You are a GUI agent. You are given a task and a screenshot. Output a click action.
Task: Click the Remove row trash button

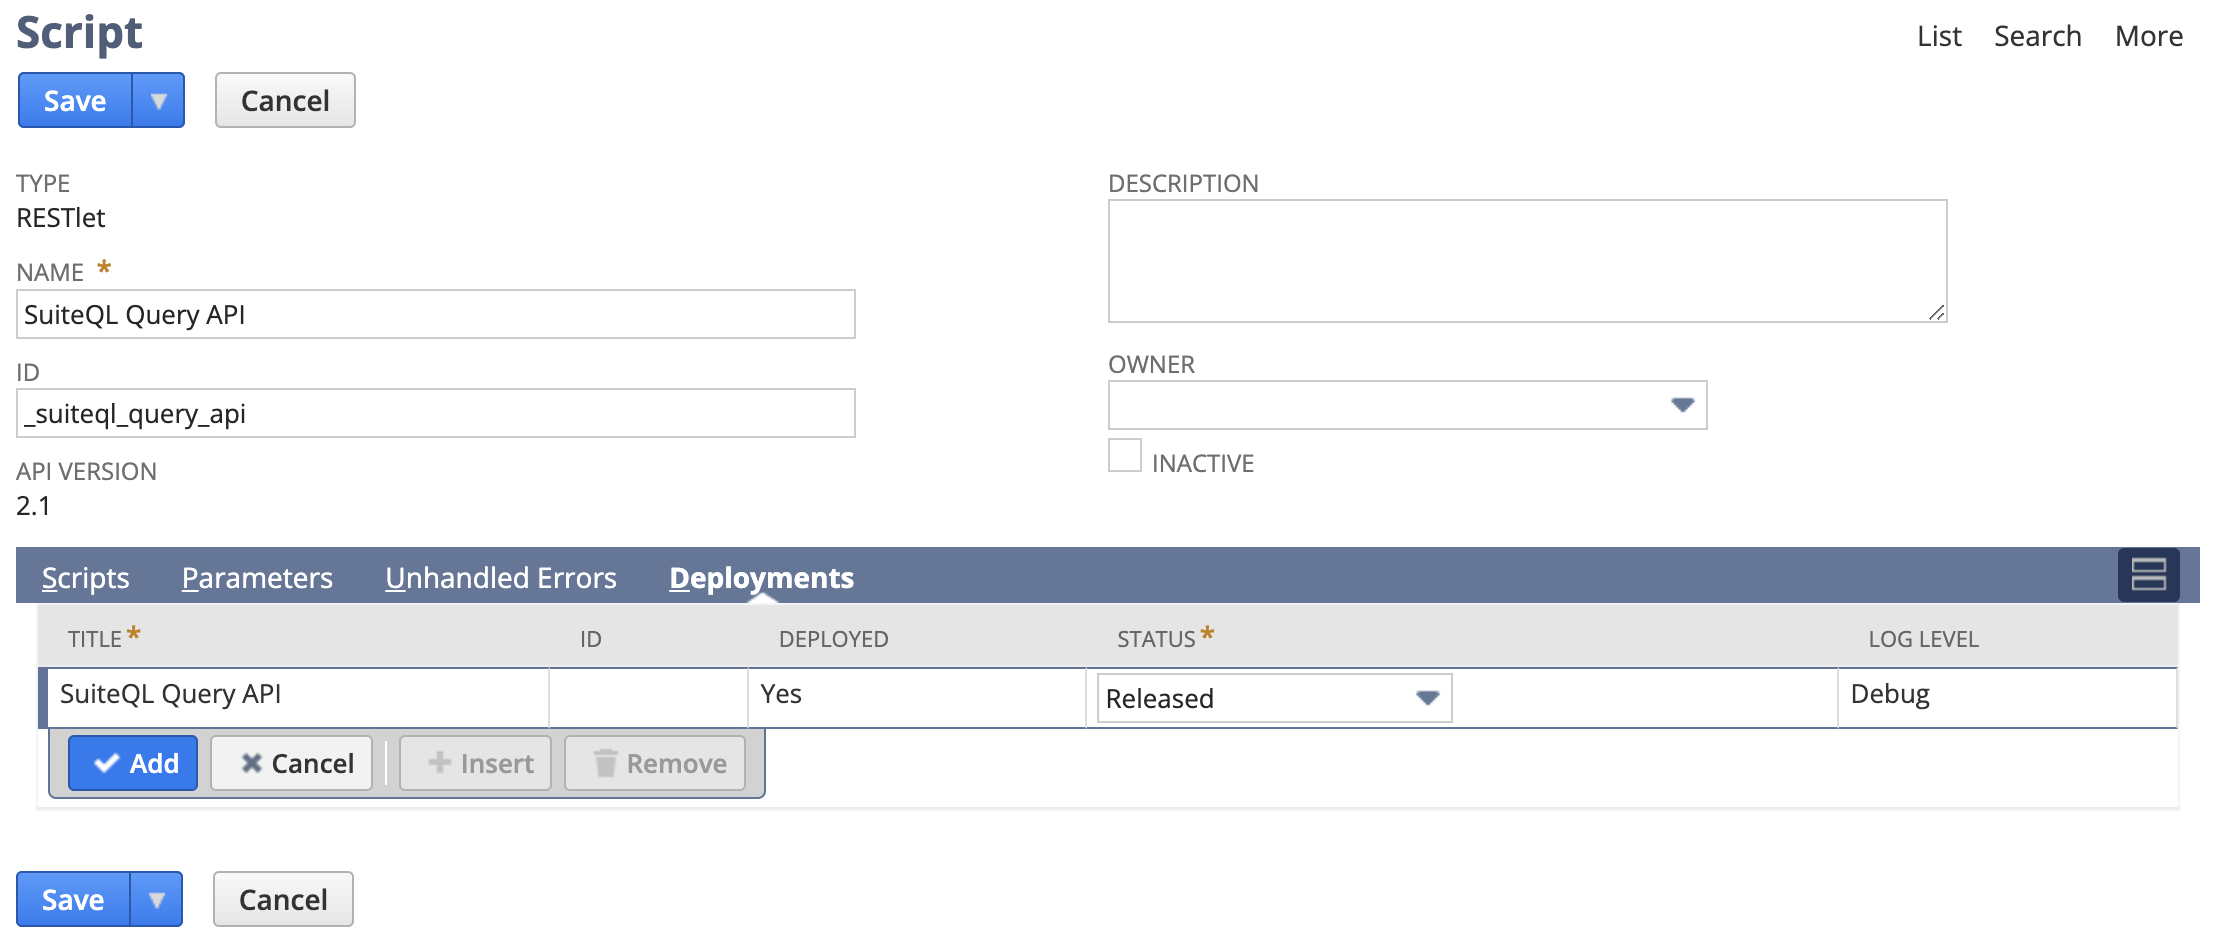click(x=655, y=763)
